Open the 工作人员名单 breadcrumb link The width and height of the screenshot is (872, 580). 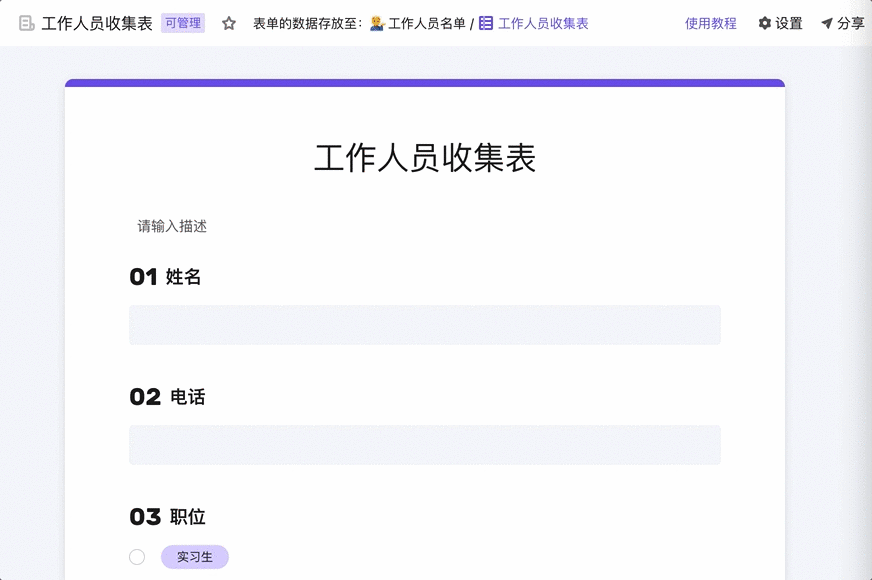click(x=427, y=23)
